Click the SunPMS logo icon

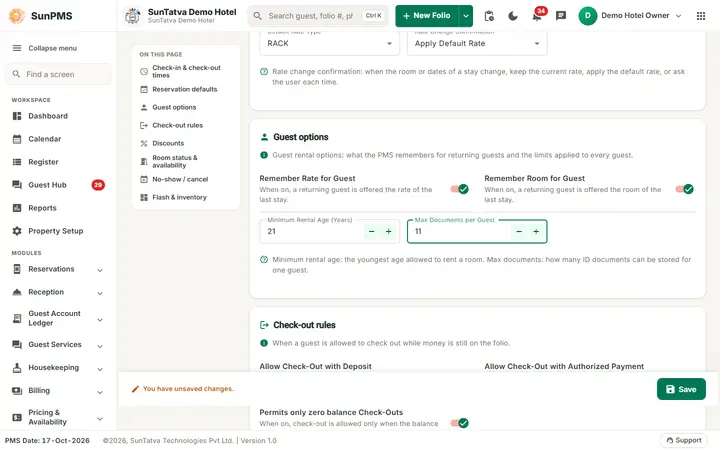click(17, 16)
